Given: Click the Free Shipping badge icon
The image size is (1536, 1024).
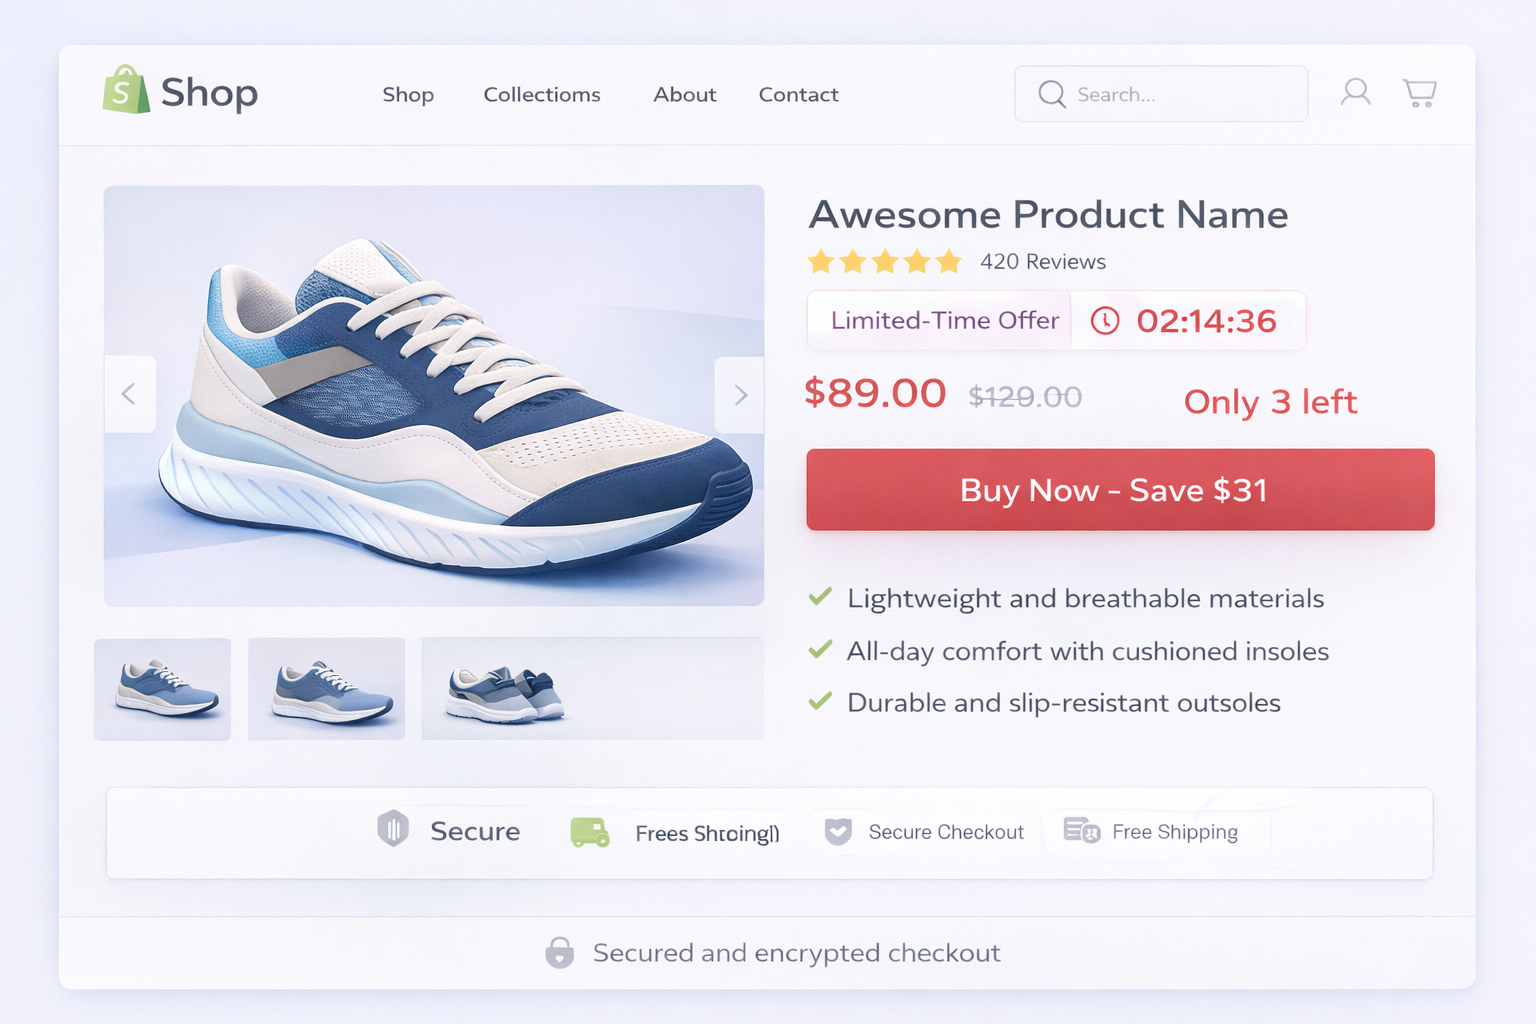Looking at the screenshot, I should click(1082, 830).
